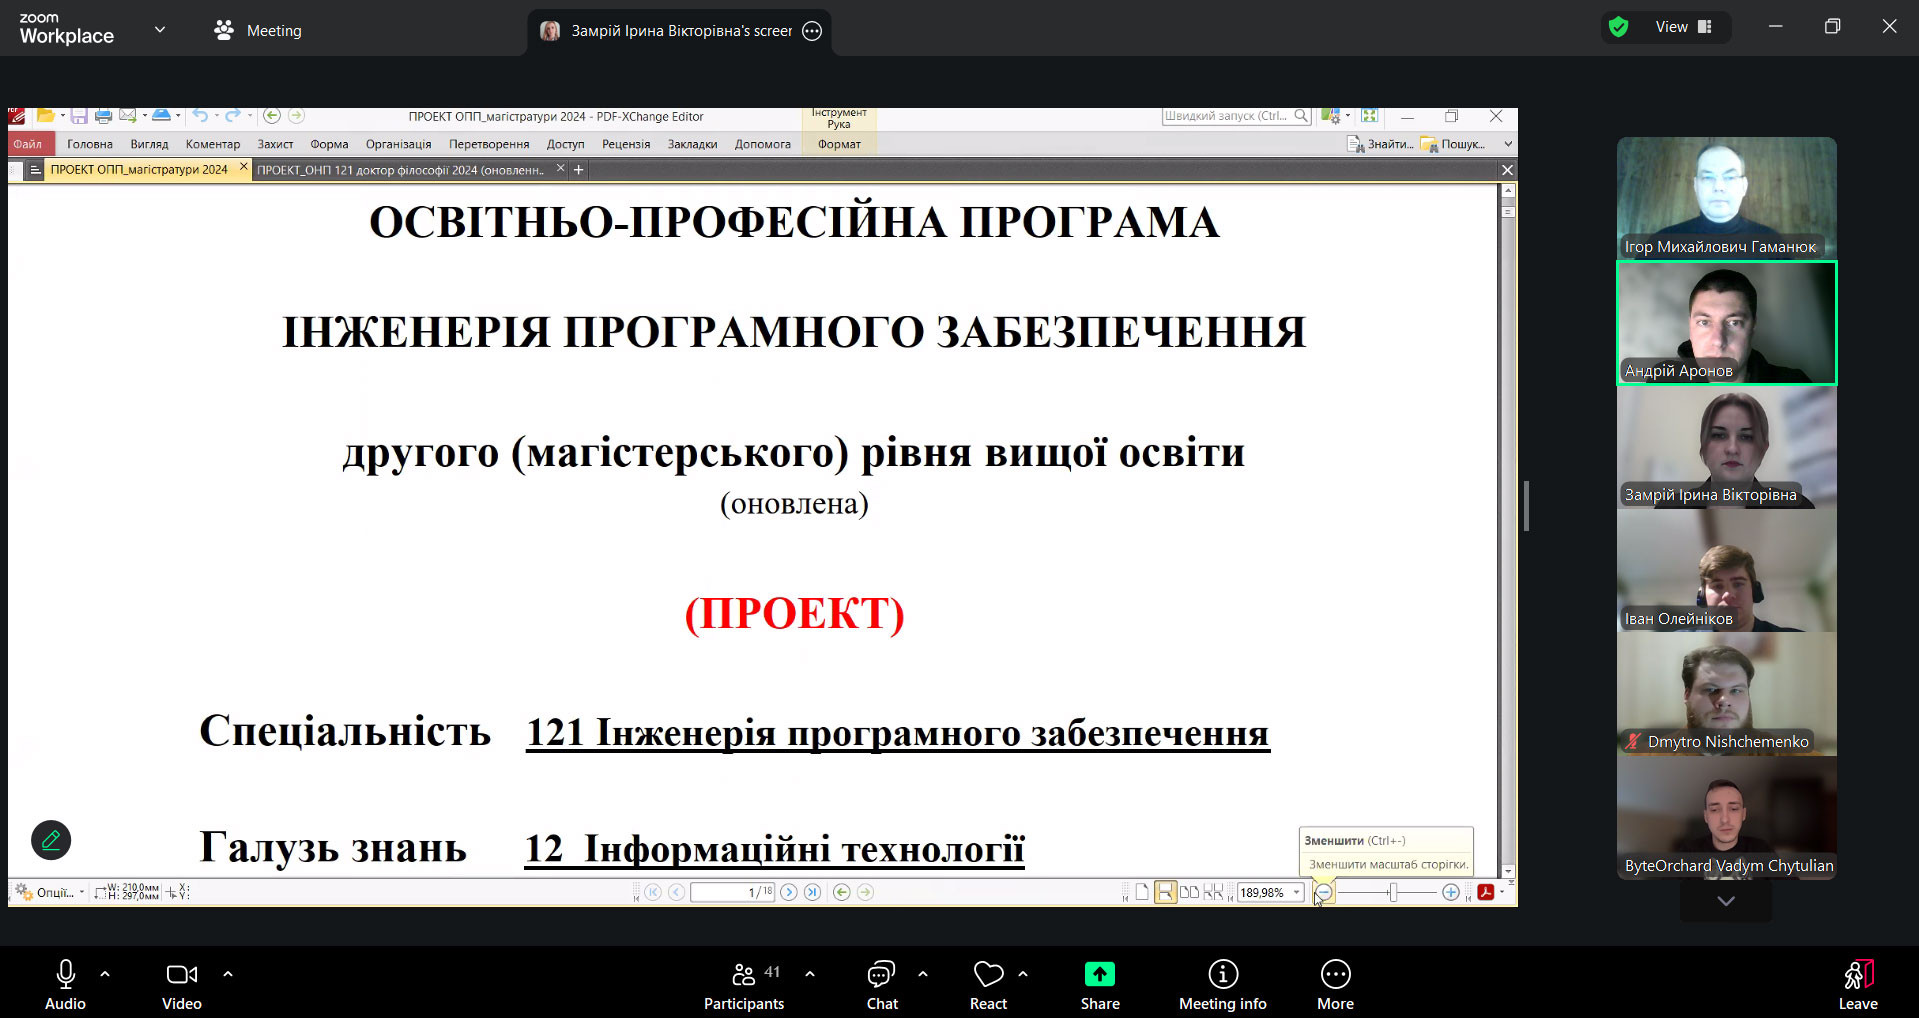Click the shared document zoom slider
The image size is (1919, 1018).
click(1392, 892)
